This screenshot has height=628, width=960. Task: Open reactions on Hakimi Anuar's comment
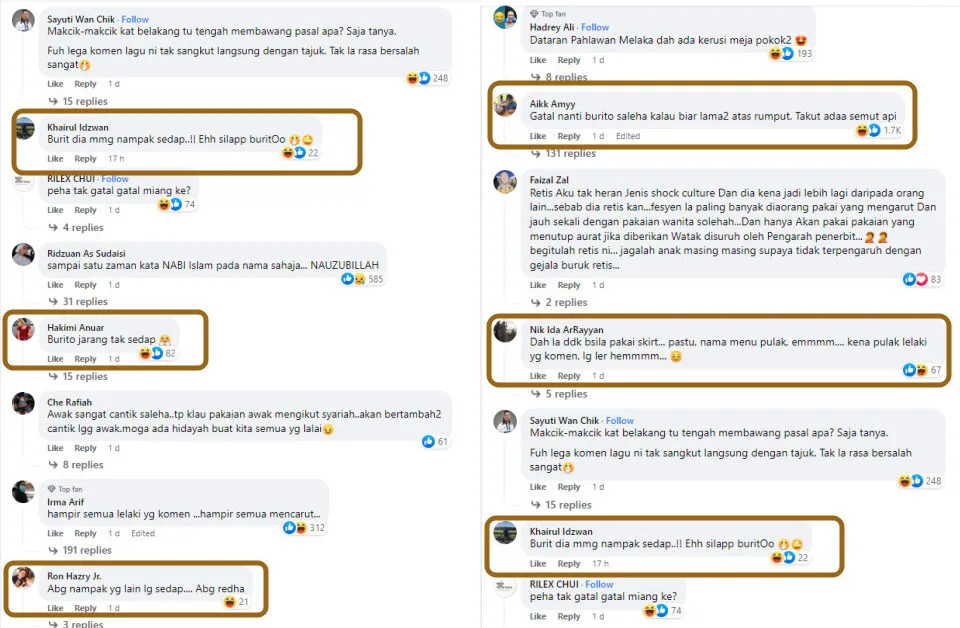(150, 353)
